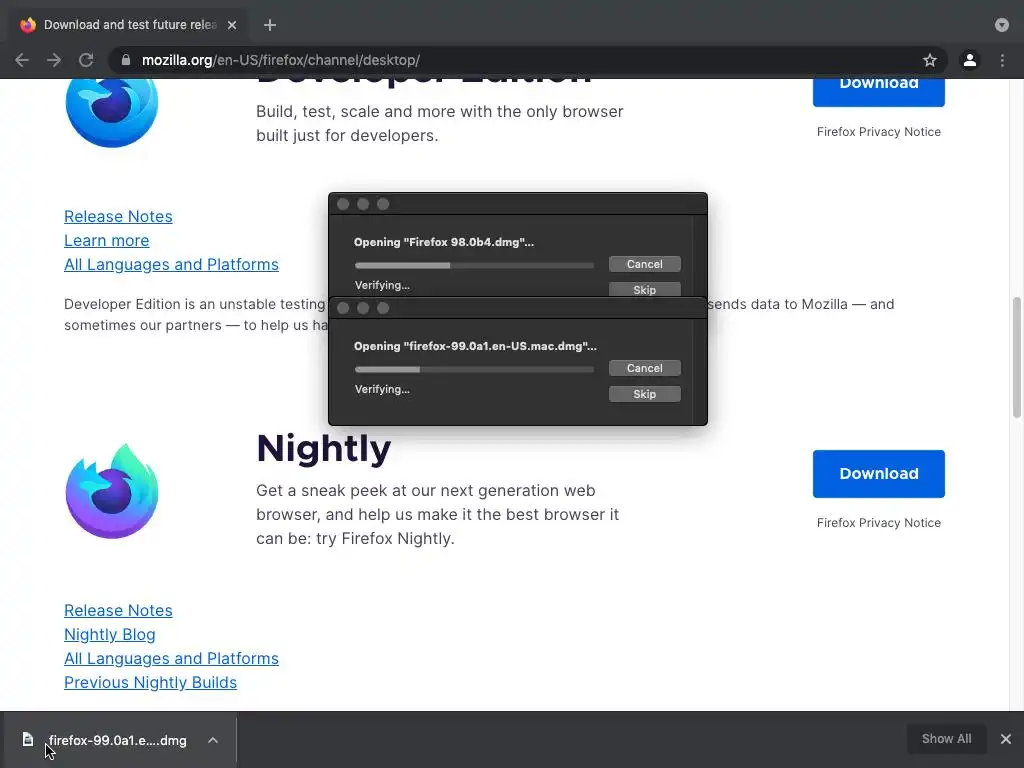The image size is (1024, 768).
Task: Open Nightly All Languages and Platforms link
Action: coord(171,658)
